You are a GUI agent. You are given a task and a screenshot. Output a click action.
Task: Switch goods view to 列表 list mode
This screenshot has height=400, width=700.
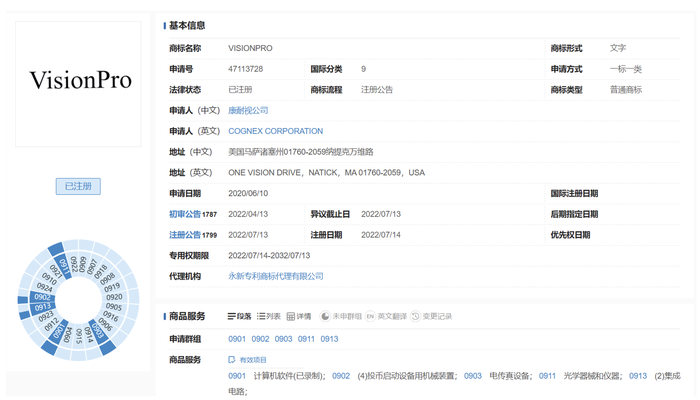(x=269, y=317)
